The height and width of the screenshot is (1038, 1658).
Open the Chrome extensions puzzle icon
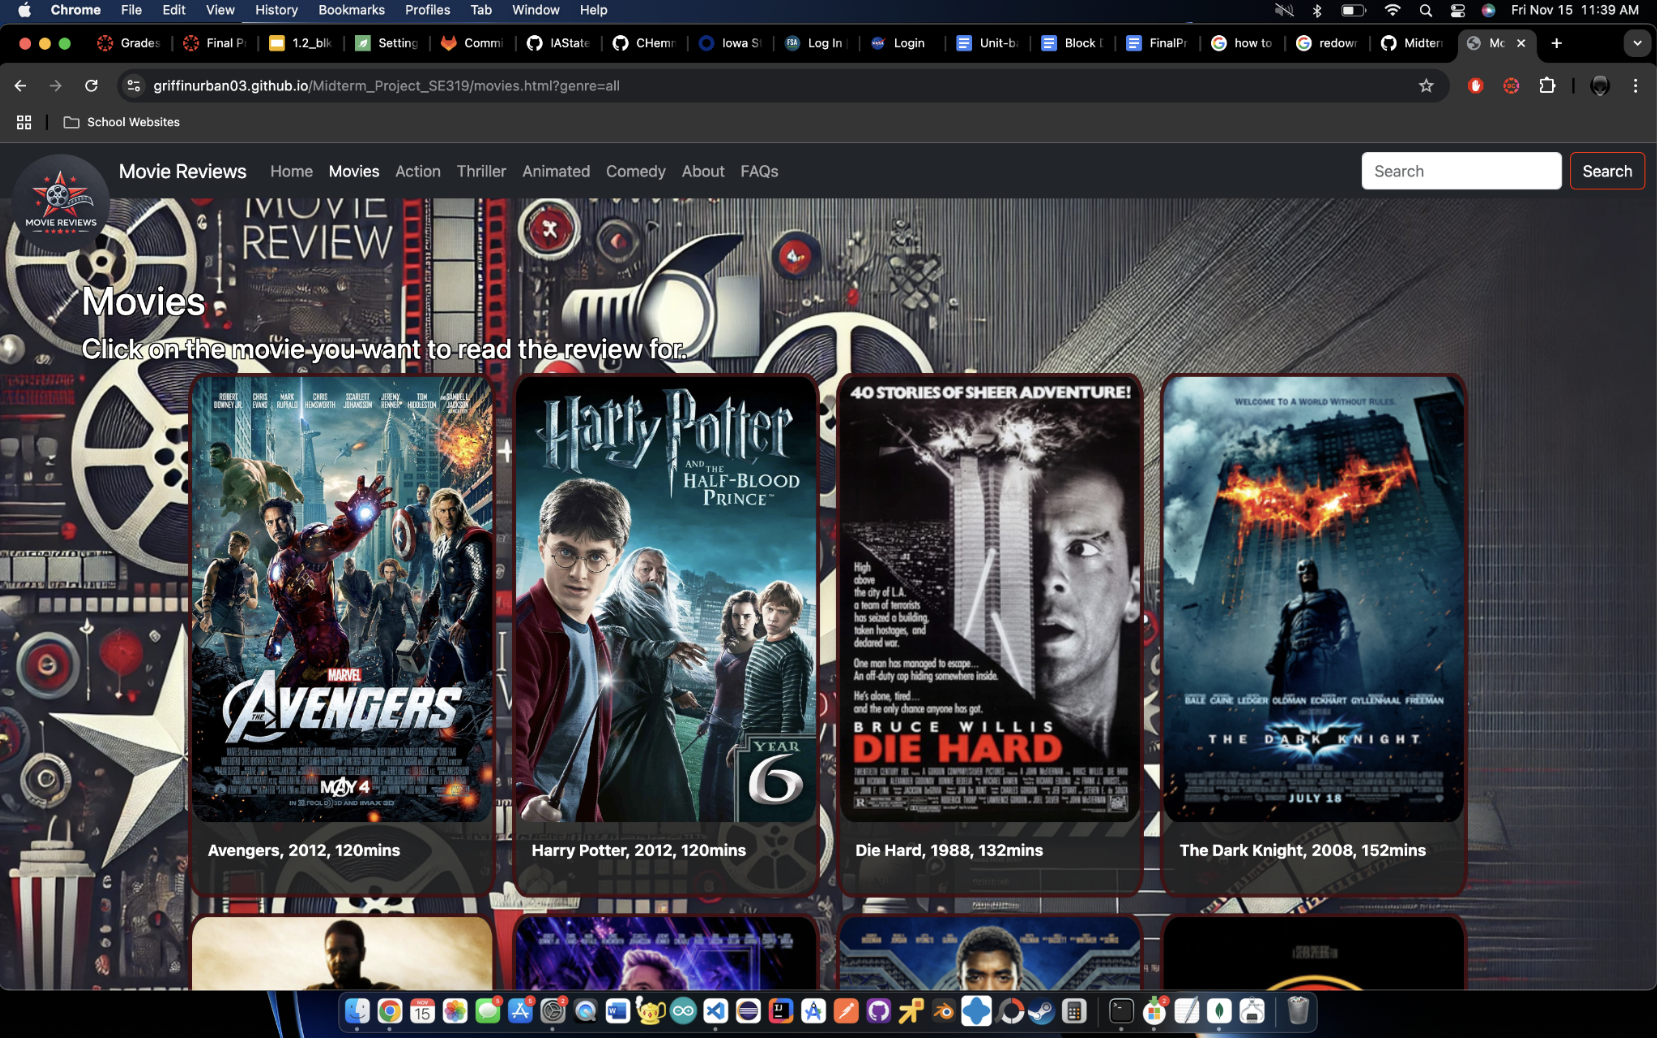(x=1547, y=86)
